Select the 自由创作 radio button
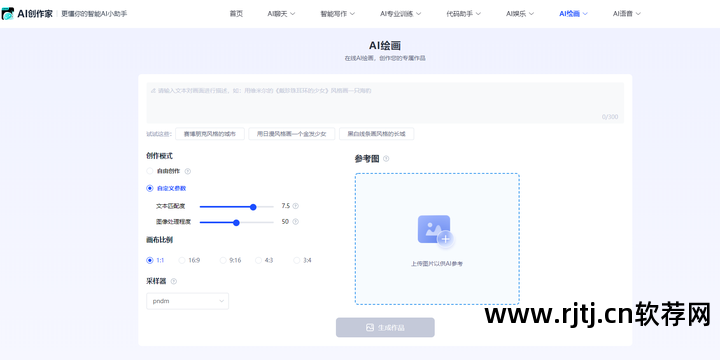 pos(150,171)
